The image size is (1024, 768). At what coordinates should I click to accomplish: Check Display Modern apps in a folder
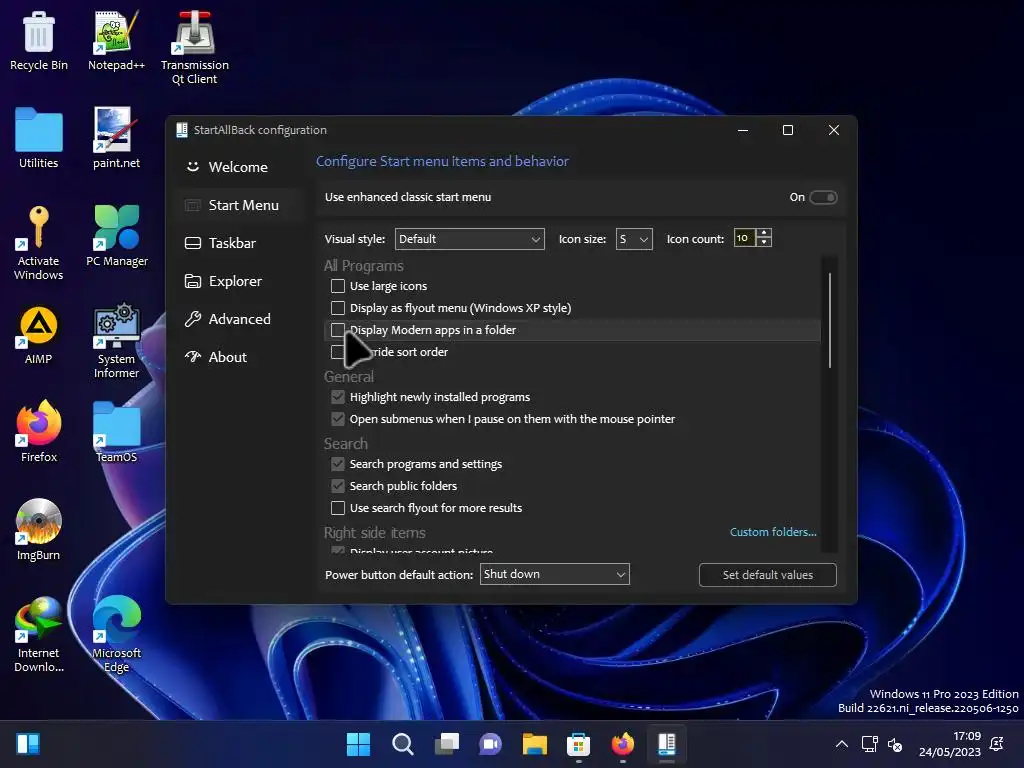pos(338,330)
